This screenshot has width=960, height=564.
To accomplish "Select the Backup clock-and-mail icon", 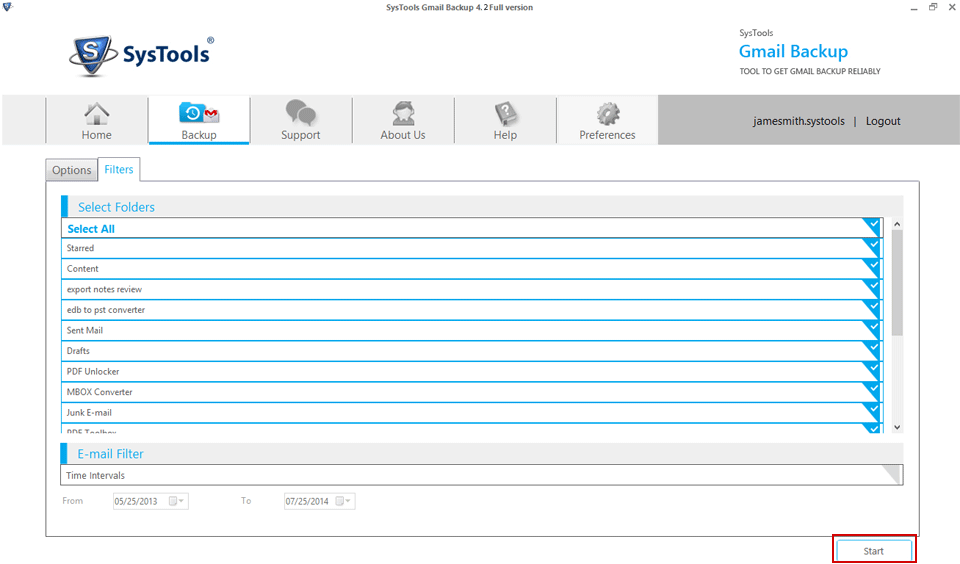I will (x=199, y=113).
